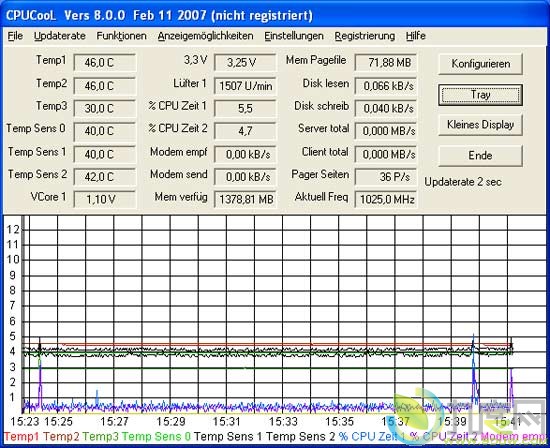Image resolution: width=550 pixels, height=448 pixels.
Task: Click the 'Temp1' field label text
Action: [x=51, y=60]
